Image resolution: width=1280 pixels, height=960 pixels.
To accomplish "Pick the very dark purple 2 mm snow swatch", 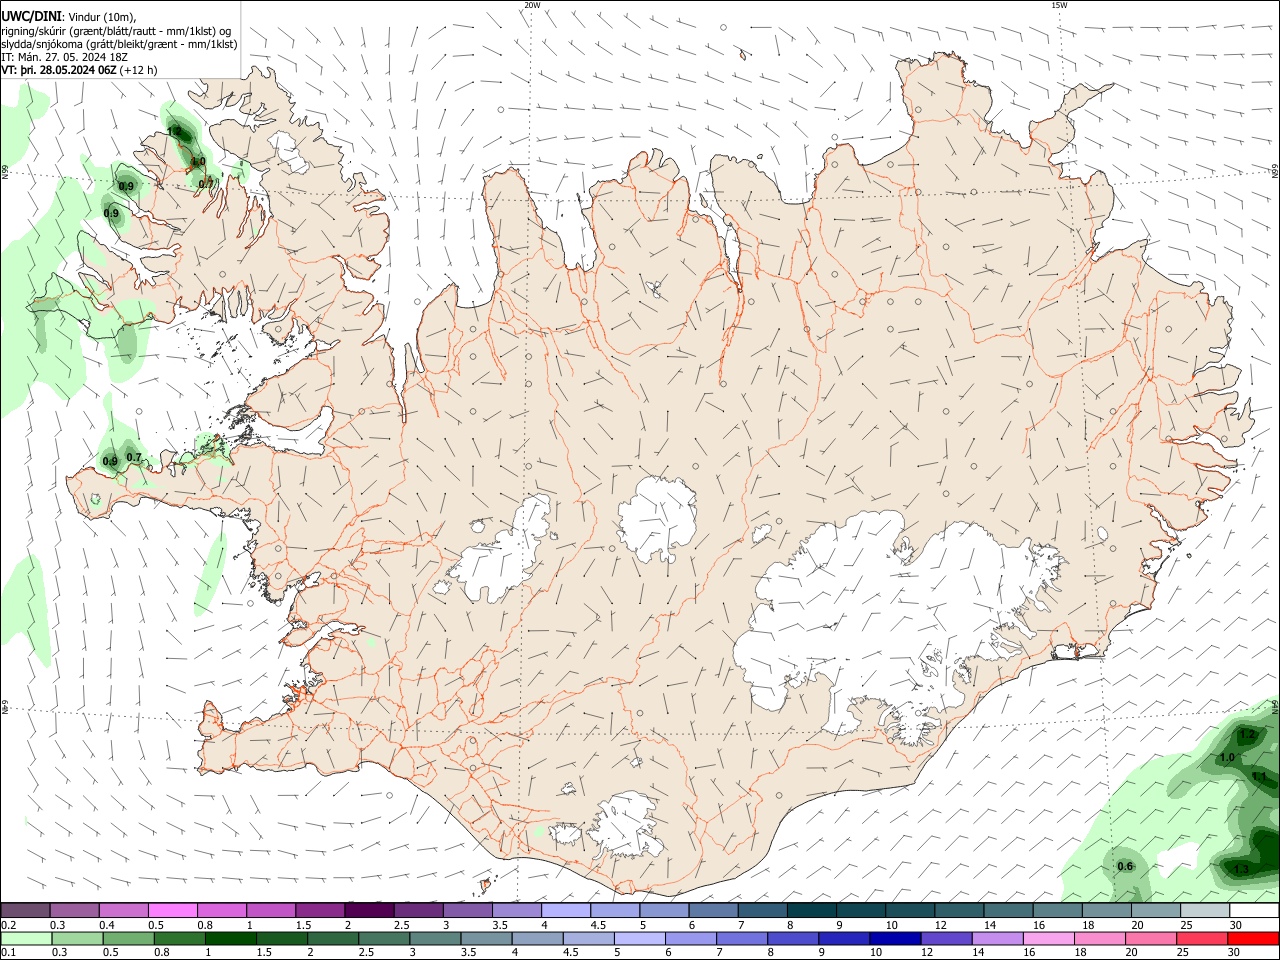I will [368, 910].
